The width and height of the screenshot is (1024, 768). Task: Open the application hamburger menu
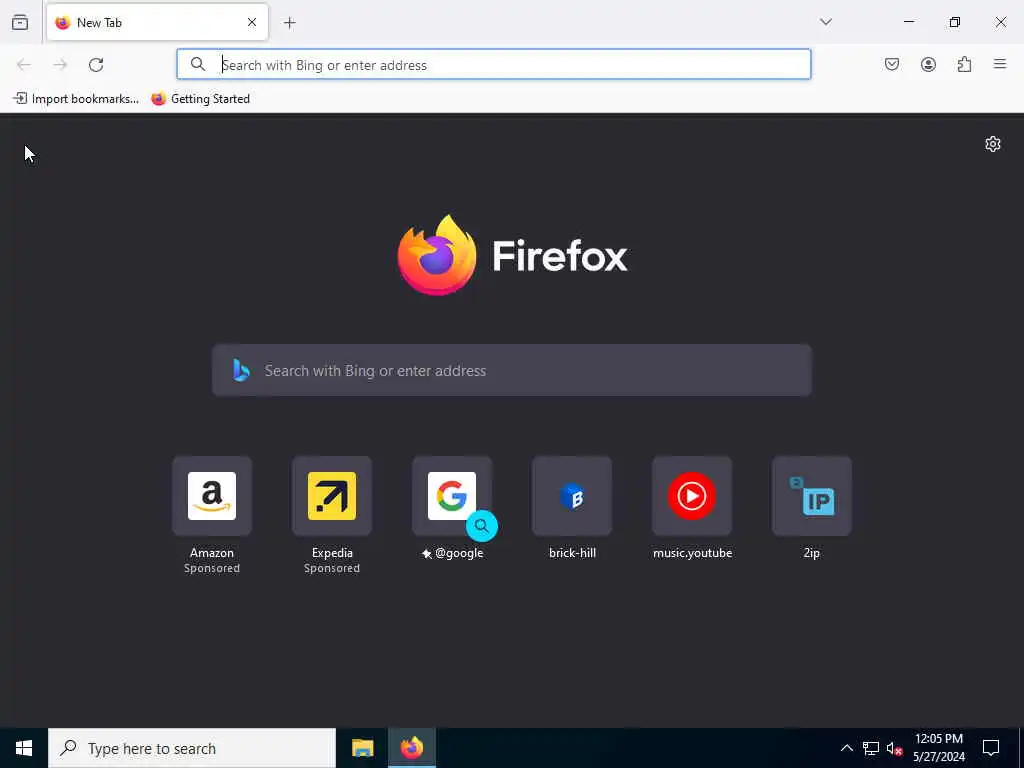pos(1000,64)
